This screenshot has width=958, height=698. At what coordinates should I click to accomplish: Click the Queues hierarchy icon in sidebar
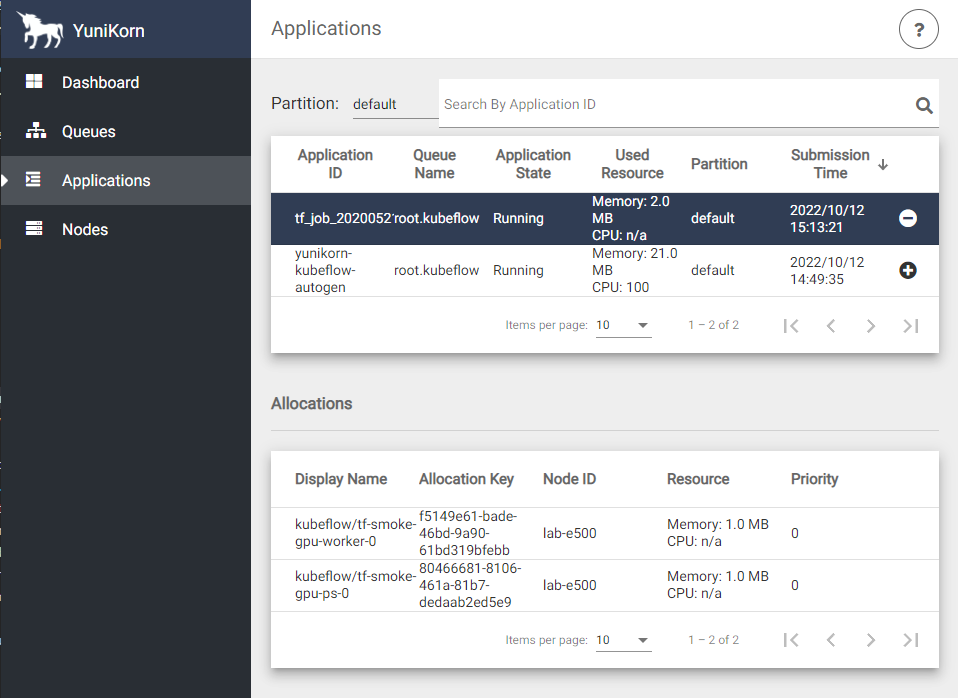pyautogui.click(x=35, y=131)
